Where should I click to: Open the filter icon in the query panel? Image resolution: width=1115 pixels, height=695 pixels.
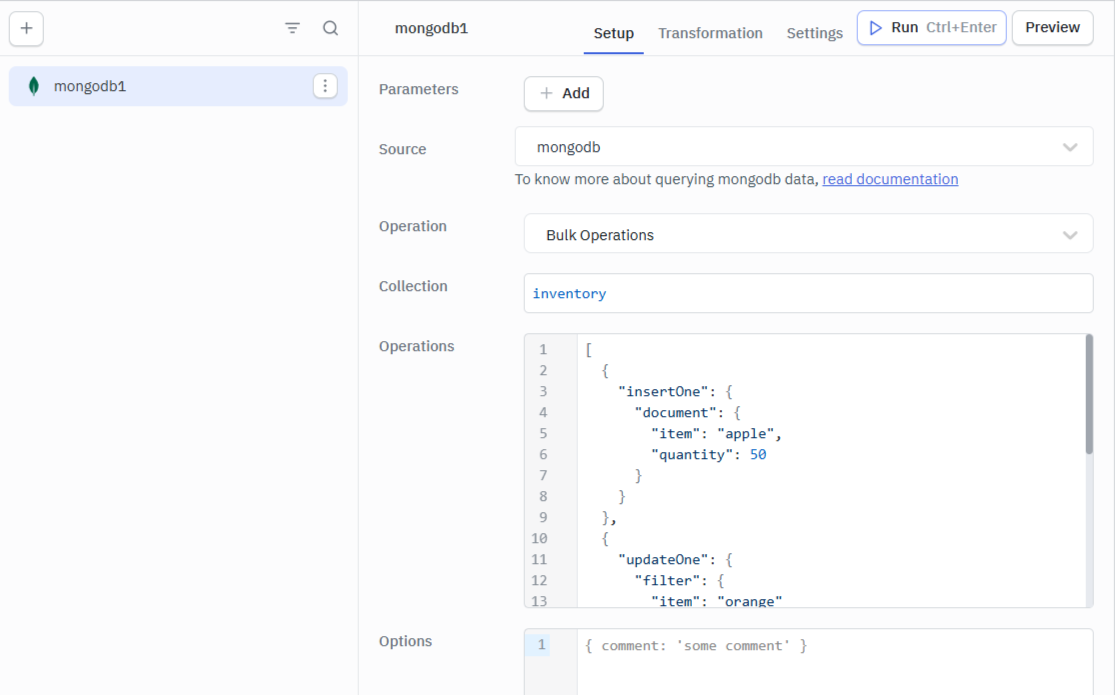291,28
